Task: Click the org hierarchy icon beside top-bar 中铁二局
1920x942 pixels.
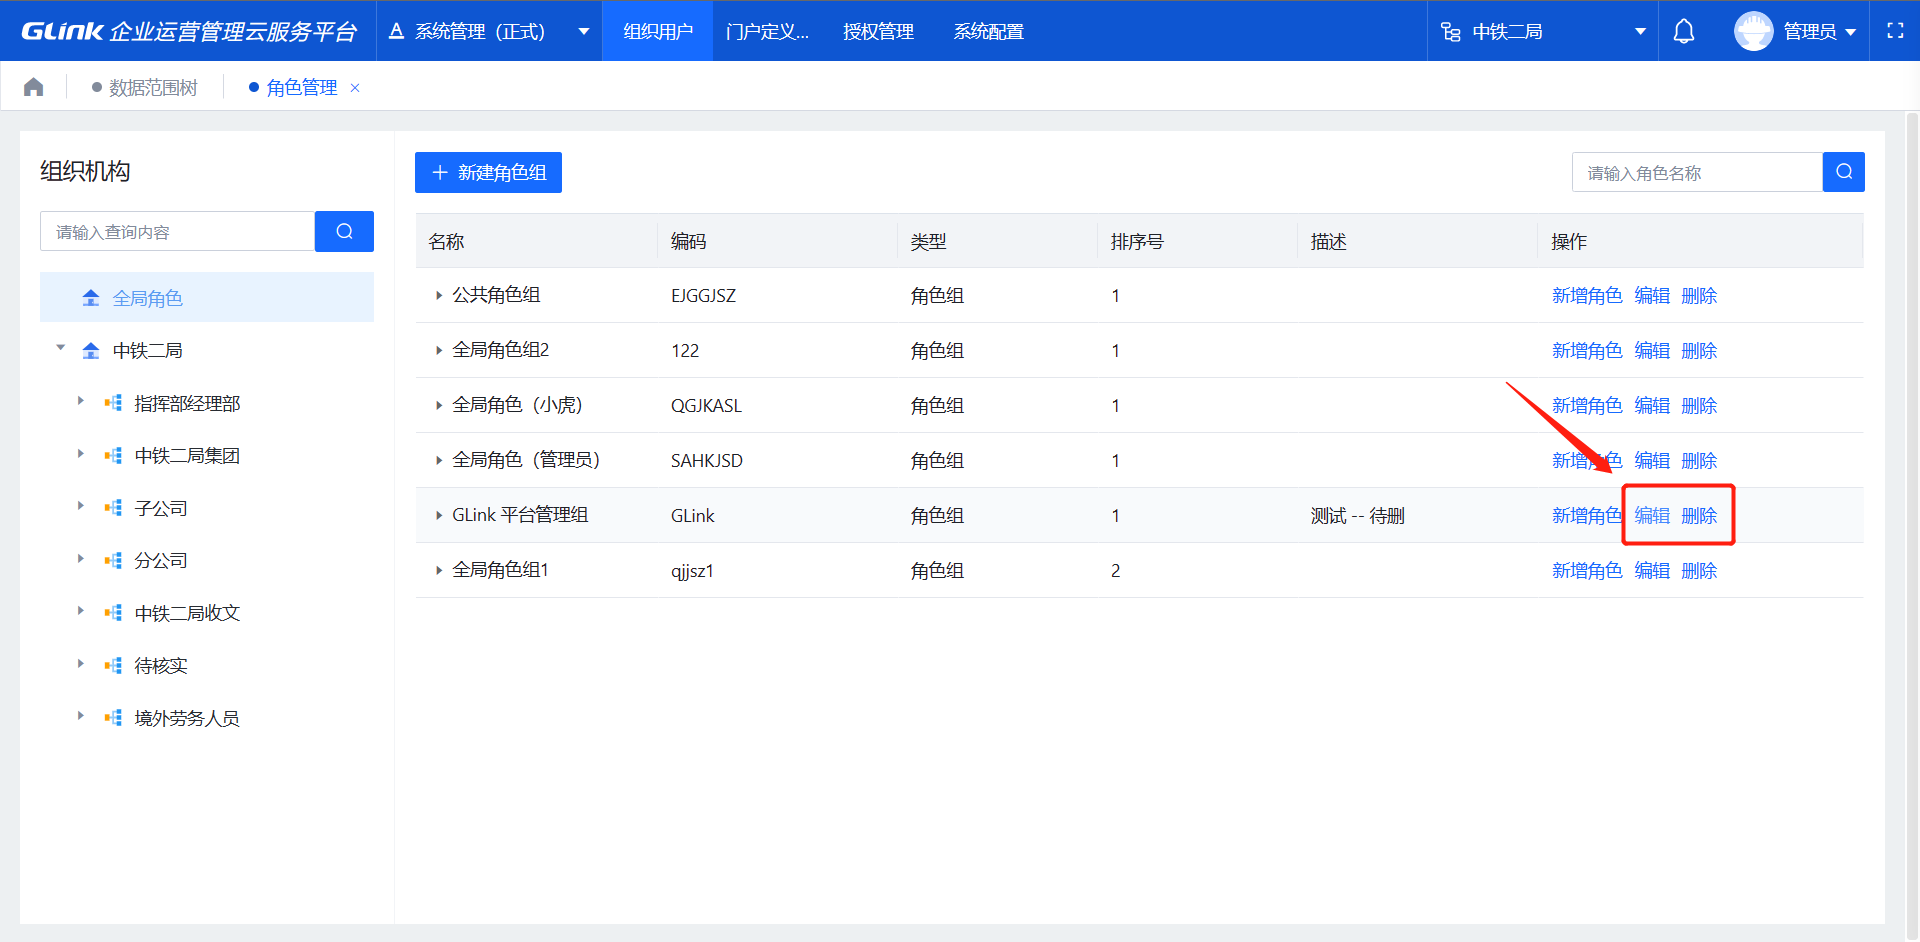Action: click(x=1451, y=32)
